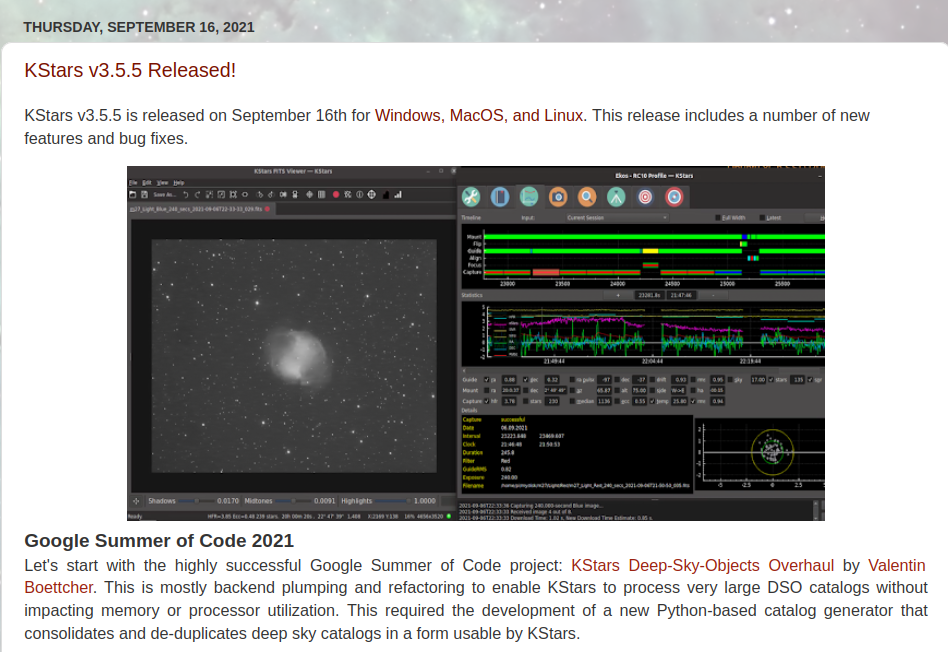Open the Edit menu in FITS Viewer
Image resolution: width=948 pixels, height=652 pixels.
(x=147, y=183)
